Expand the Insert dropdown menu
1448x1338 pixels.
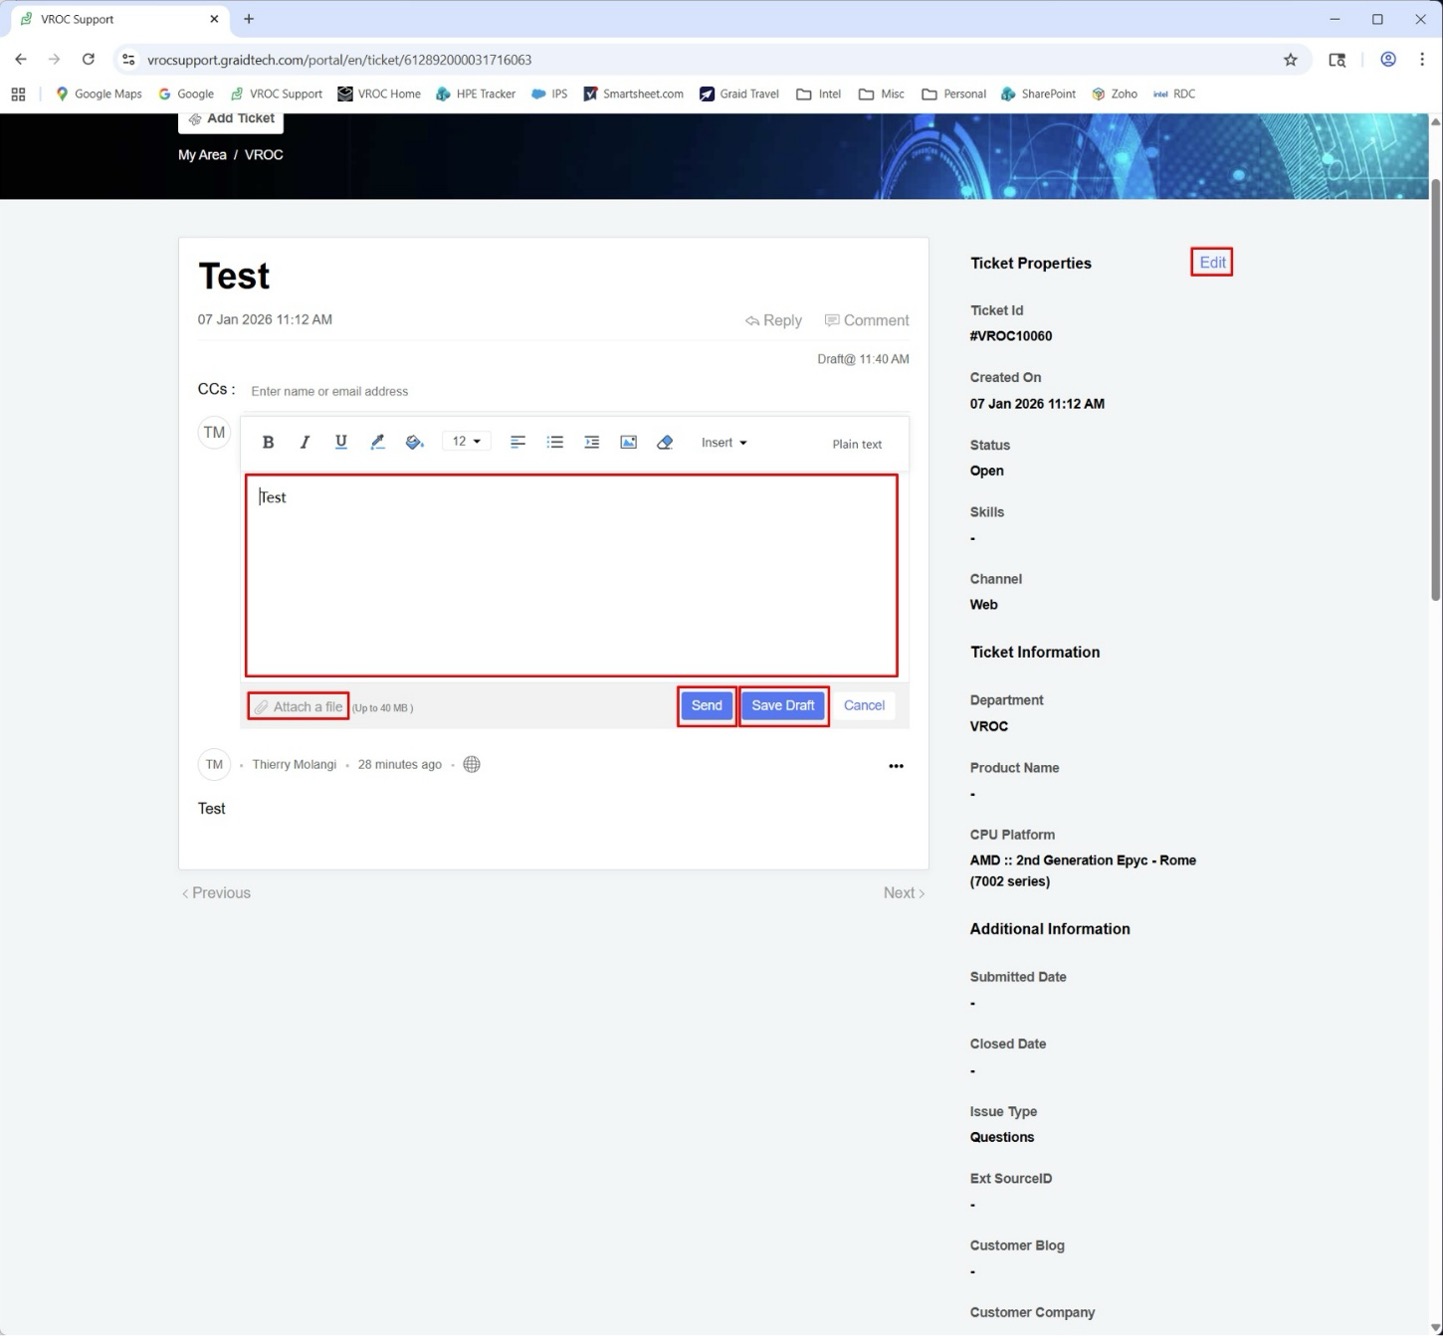725,443
